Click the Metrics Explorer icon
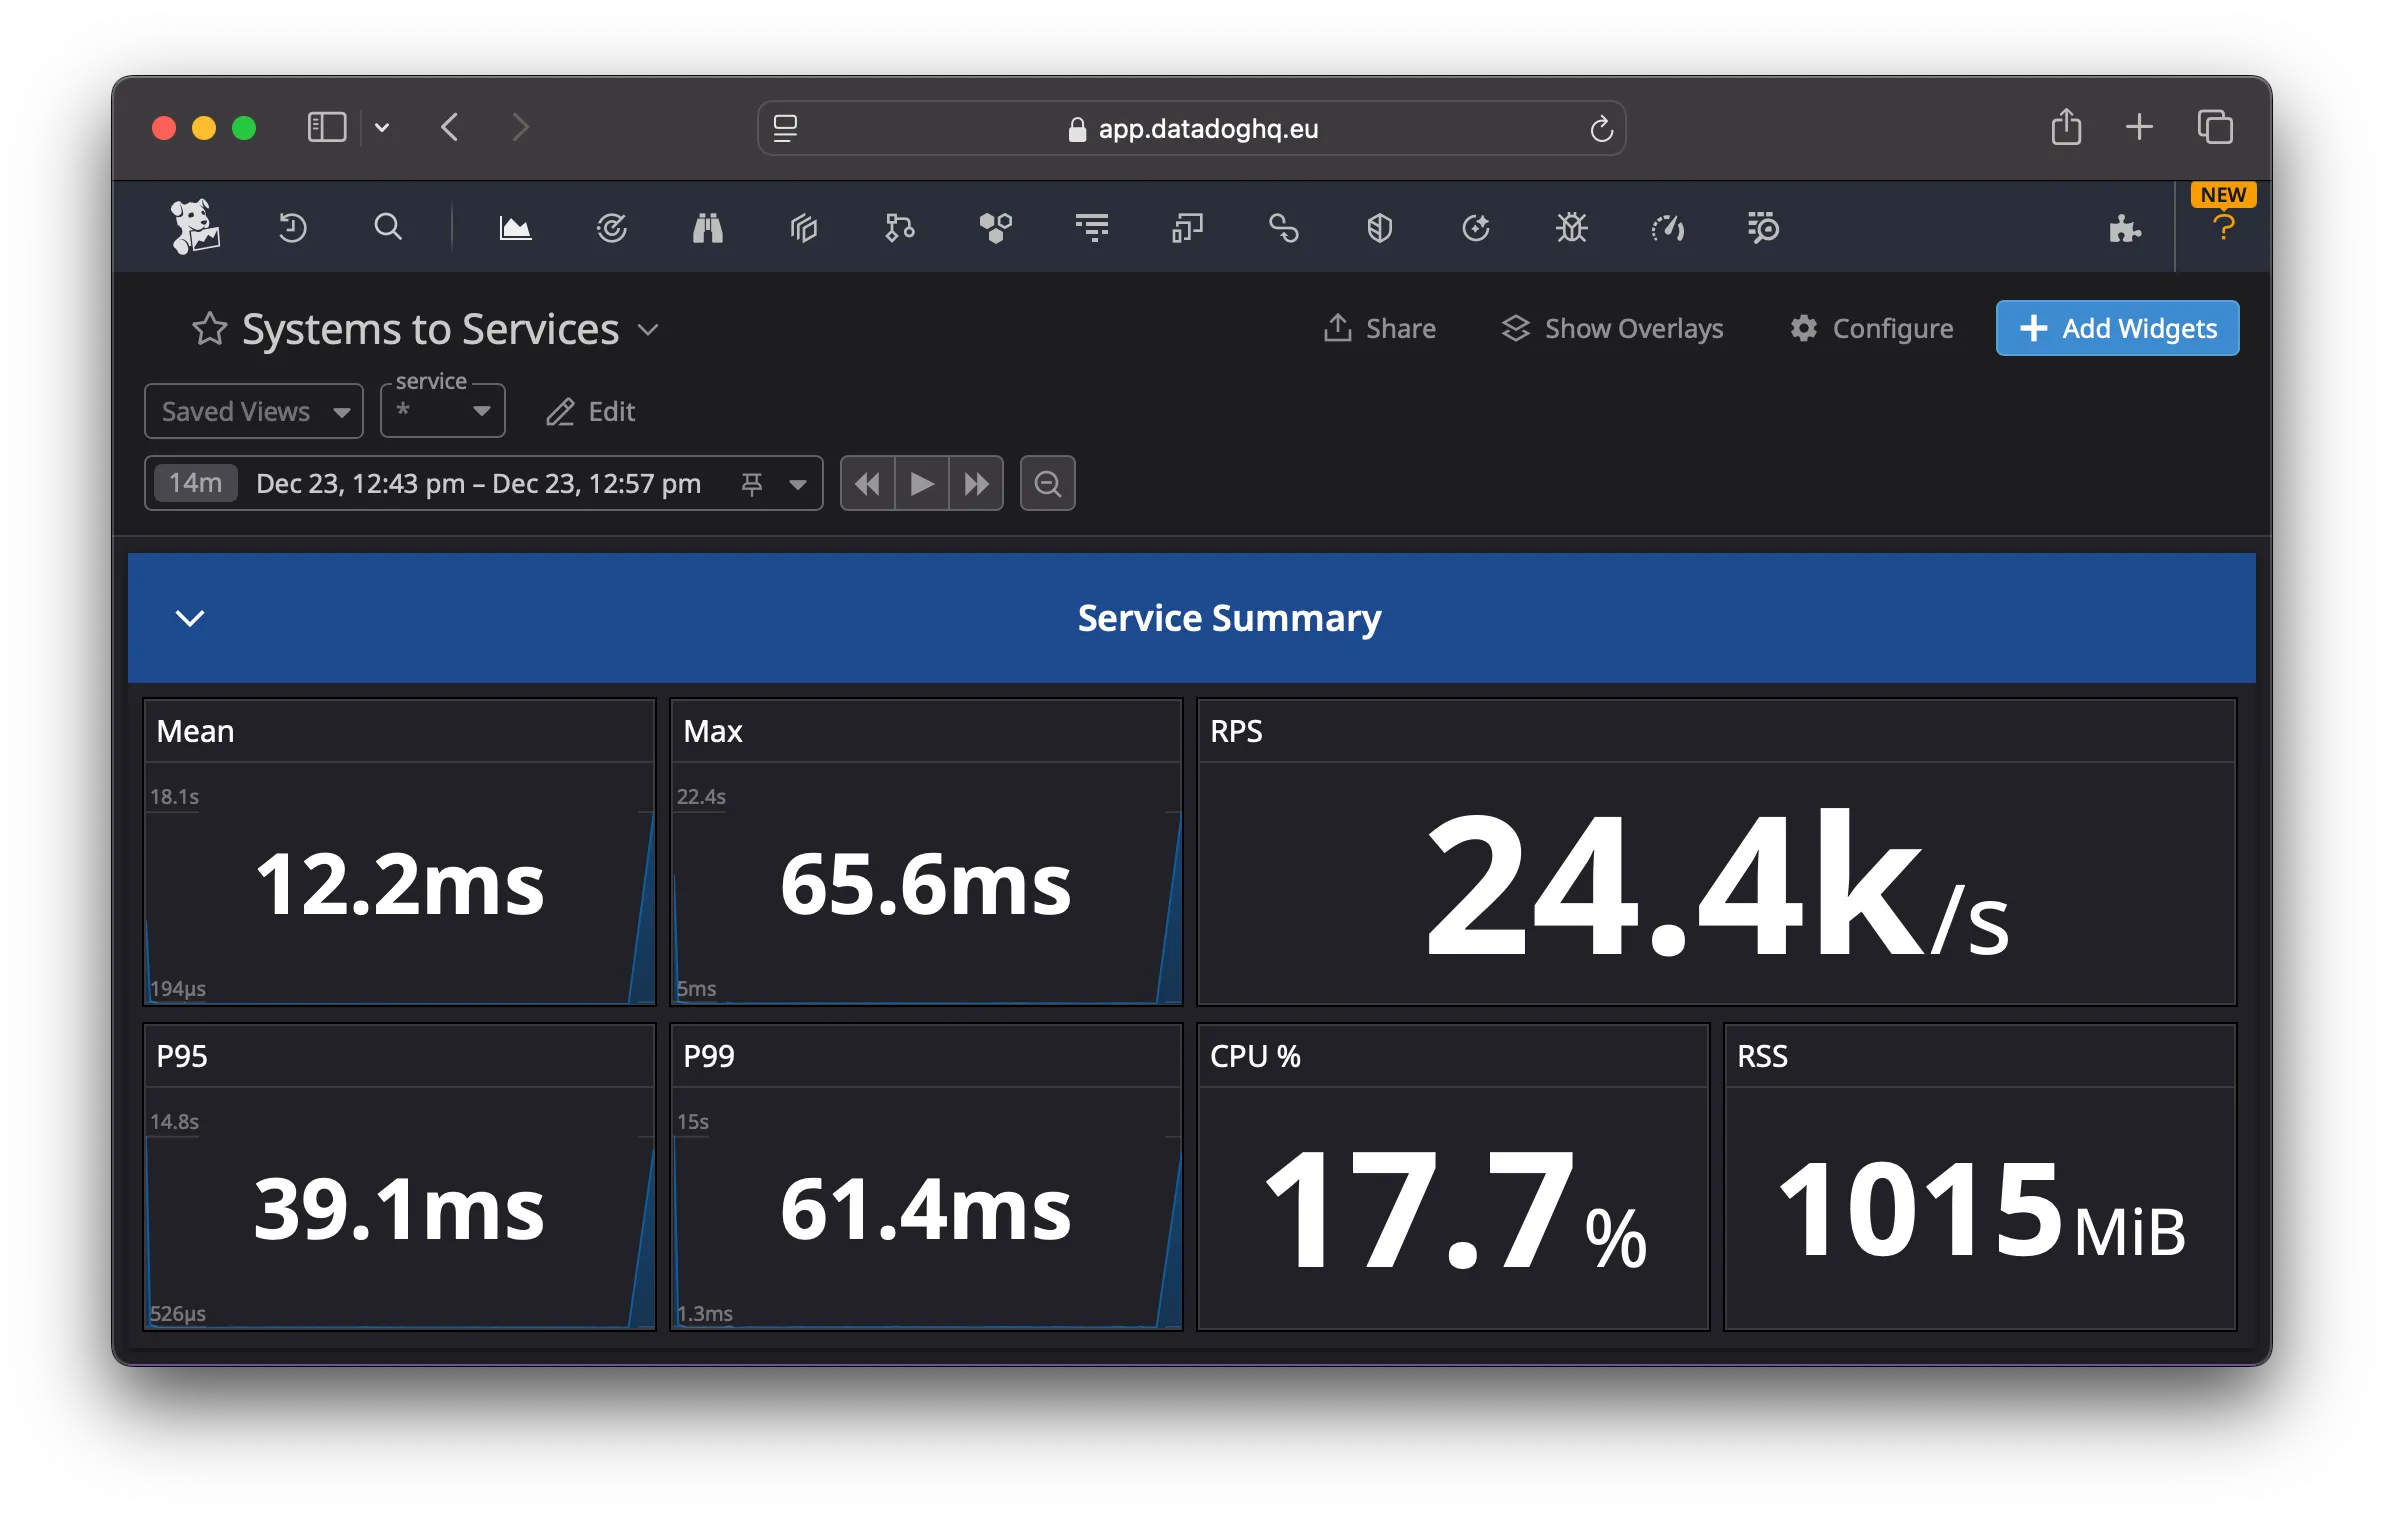The width and height of the screenshot is (2384, 1514). pyautogui.click(x=516, y=228)
